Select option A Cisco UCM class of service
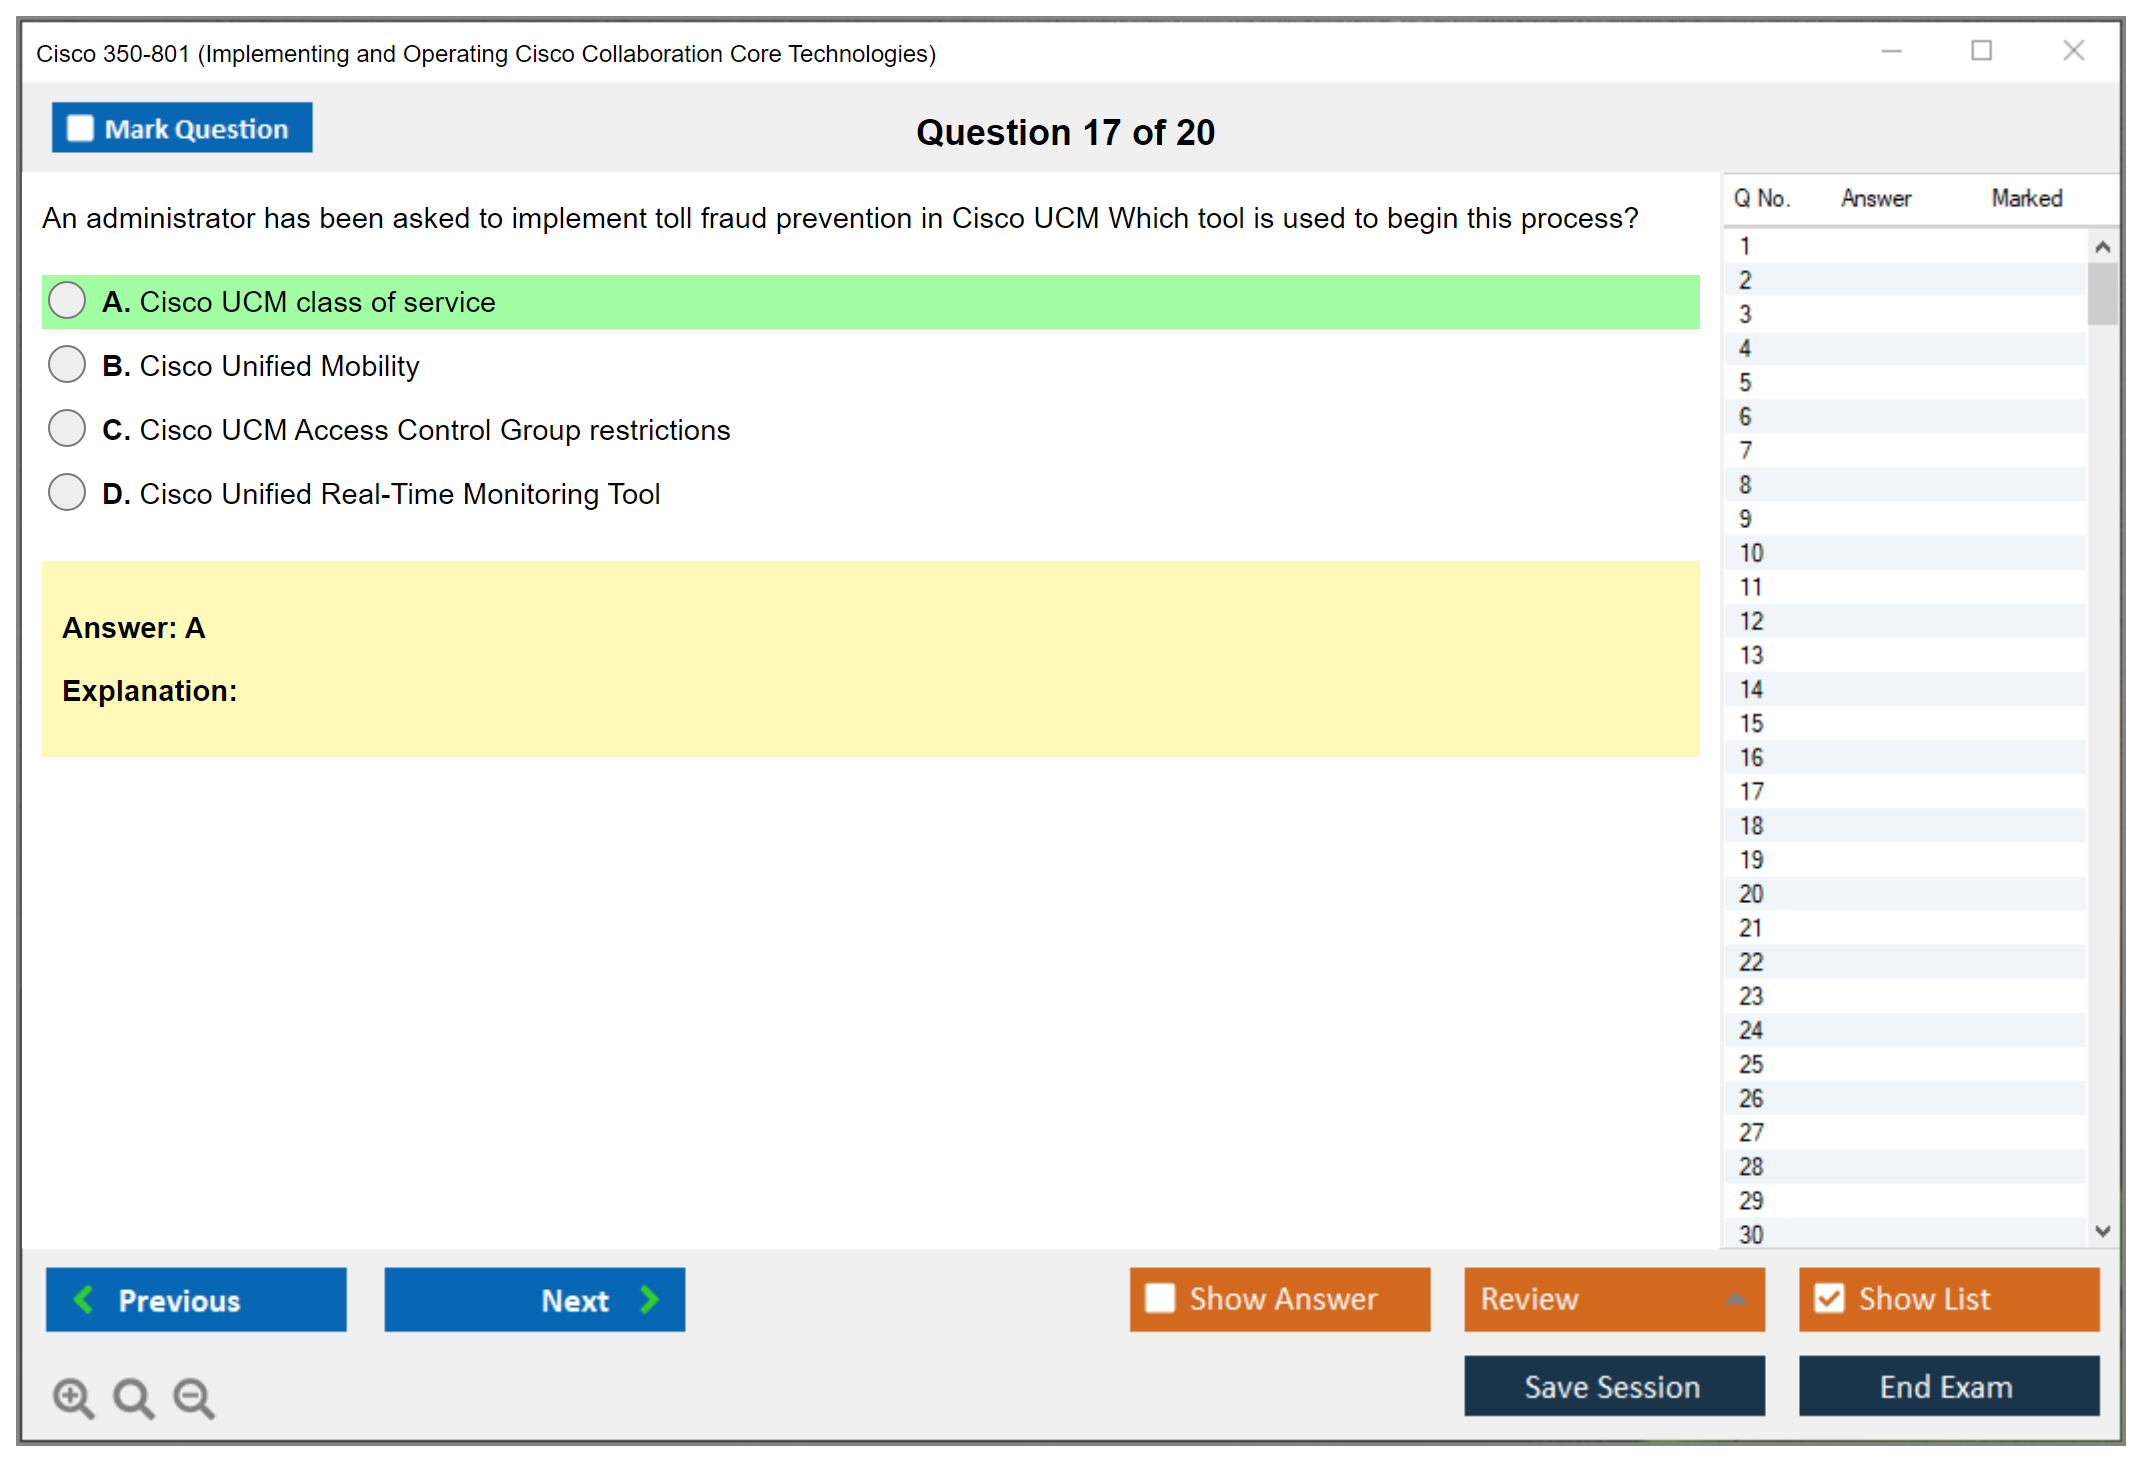Viewport: 2150px width, 1470px height. point(67,301)
